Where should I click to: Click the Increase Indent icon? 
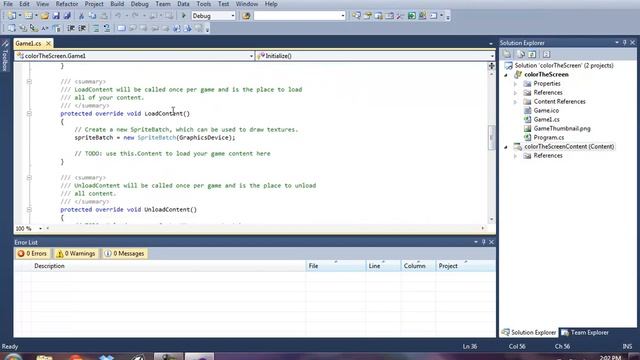click(82, 28)
